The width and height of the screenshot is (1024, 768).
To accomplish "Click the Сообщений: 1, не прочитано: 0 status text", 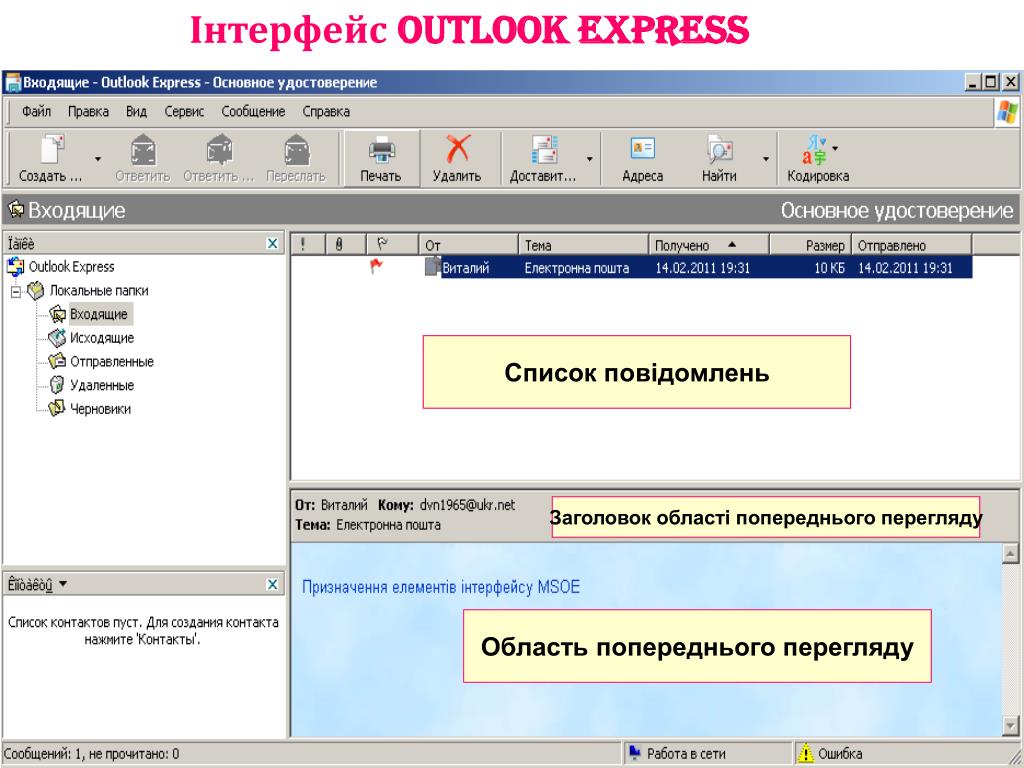I will tap(91, 754).
